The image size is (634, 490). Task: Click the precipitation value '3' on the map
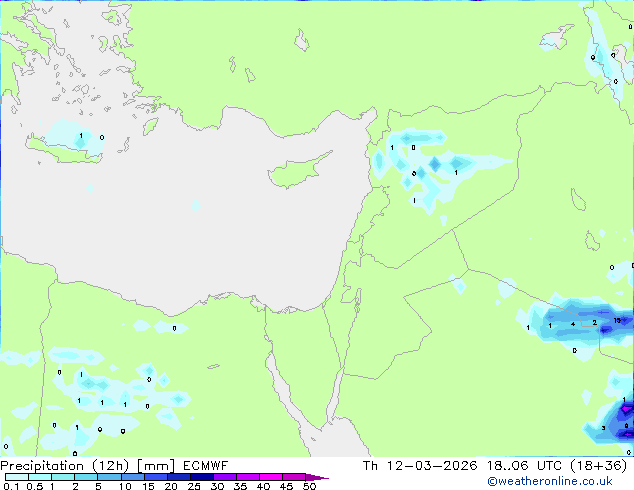(x=603, y=428)
